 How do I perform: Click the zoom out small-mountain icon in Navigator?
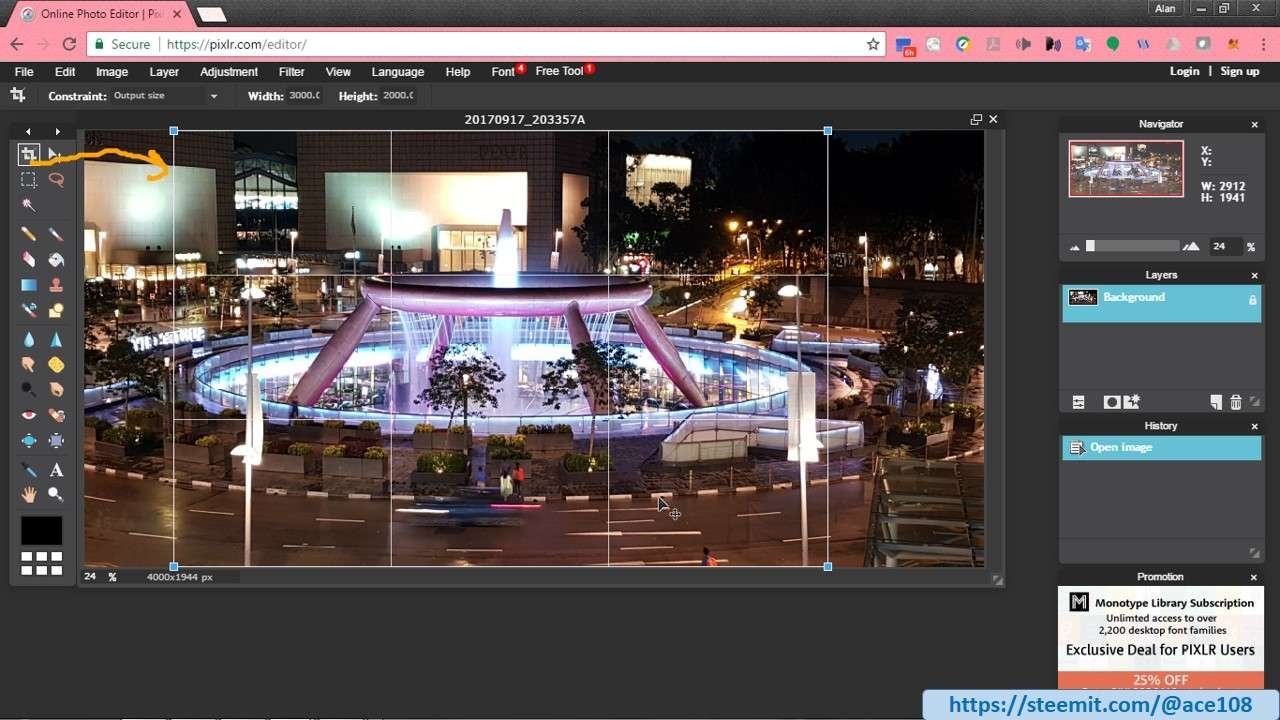click(x=1075, y=247)
